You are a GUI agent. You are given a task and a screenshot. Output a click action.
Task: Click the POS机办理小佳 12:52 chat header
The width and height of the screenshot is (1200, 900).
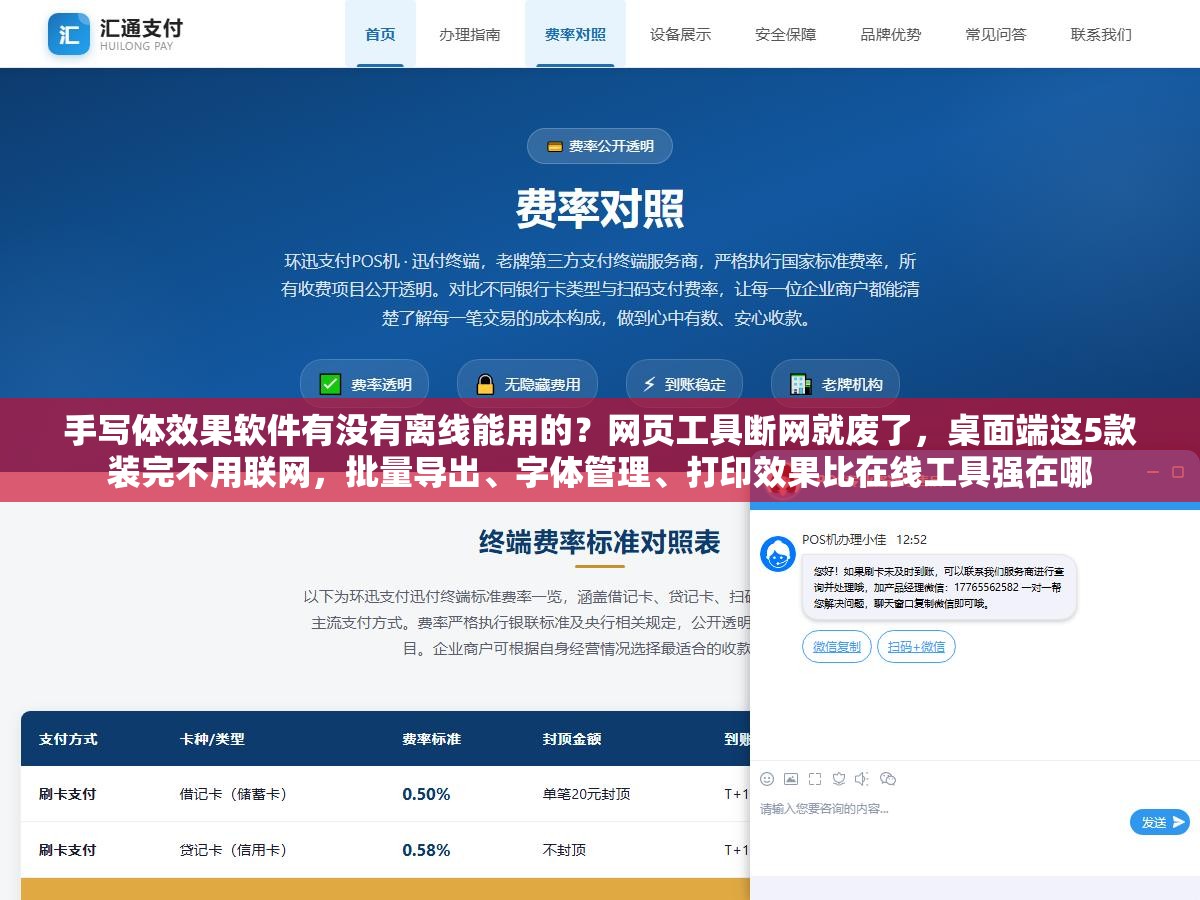coord(864,539)
